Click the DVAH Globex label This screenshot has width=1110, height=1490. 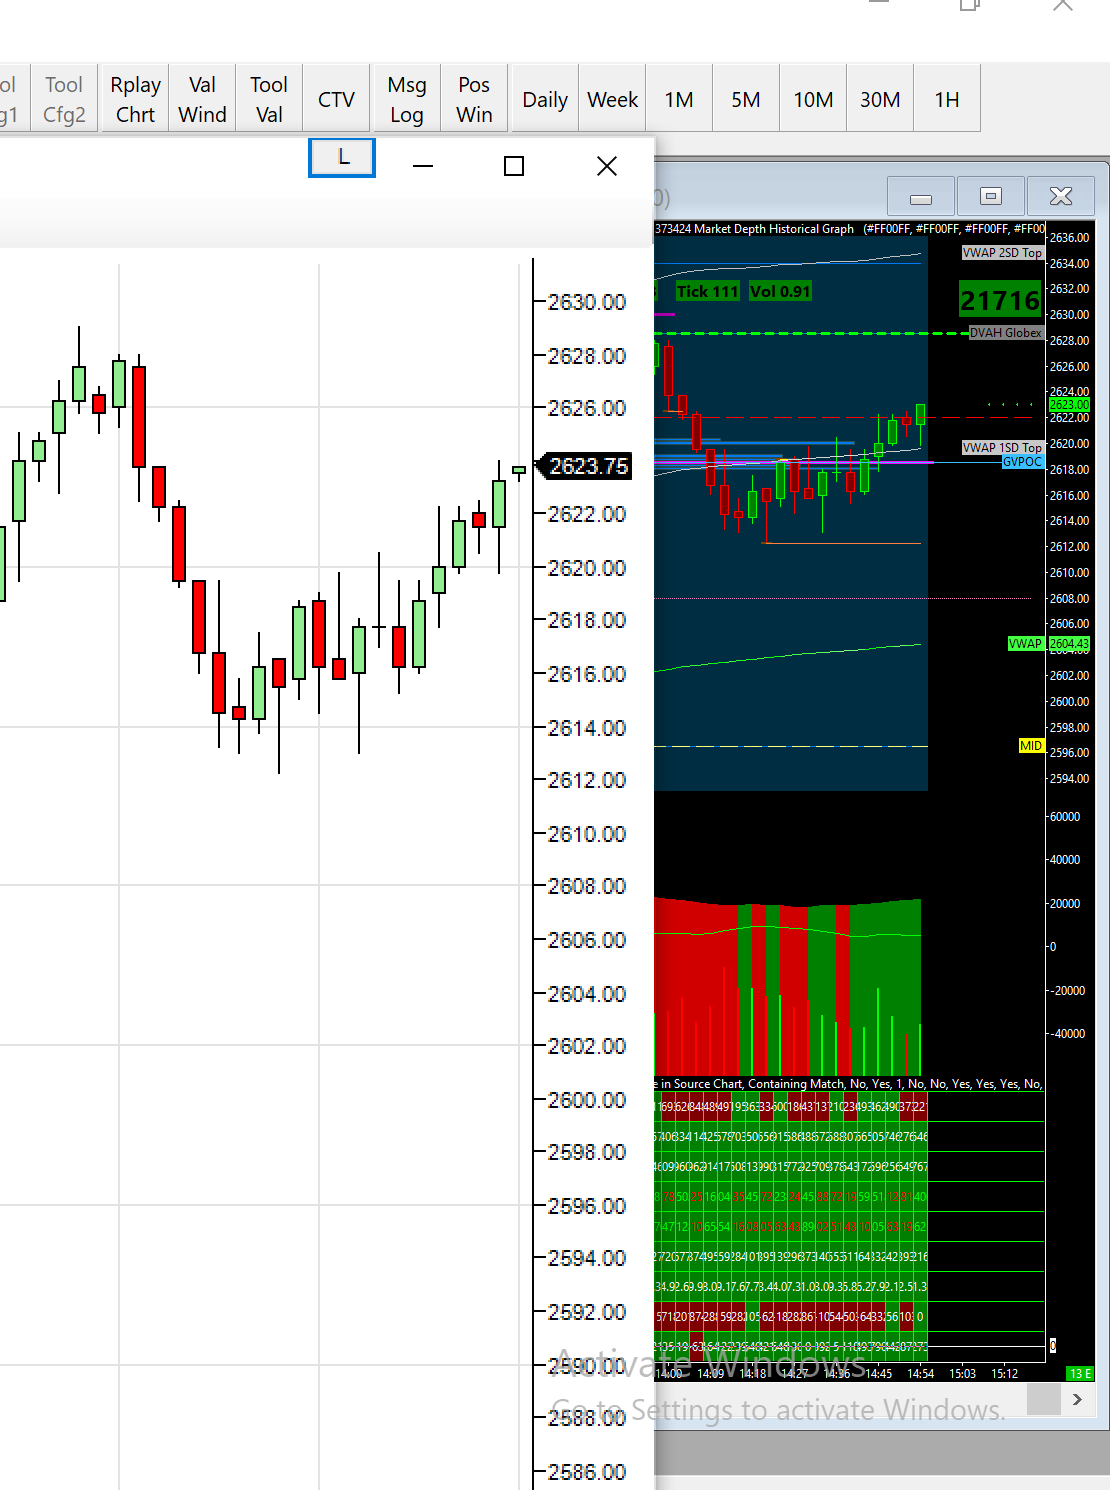(x=1006, y=333)
